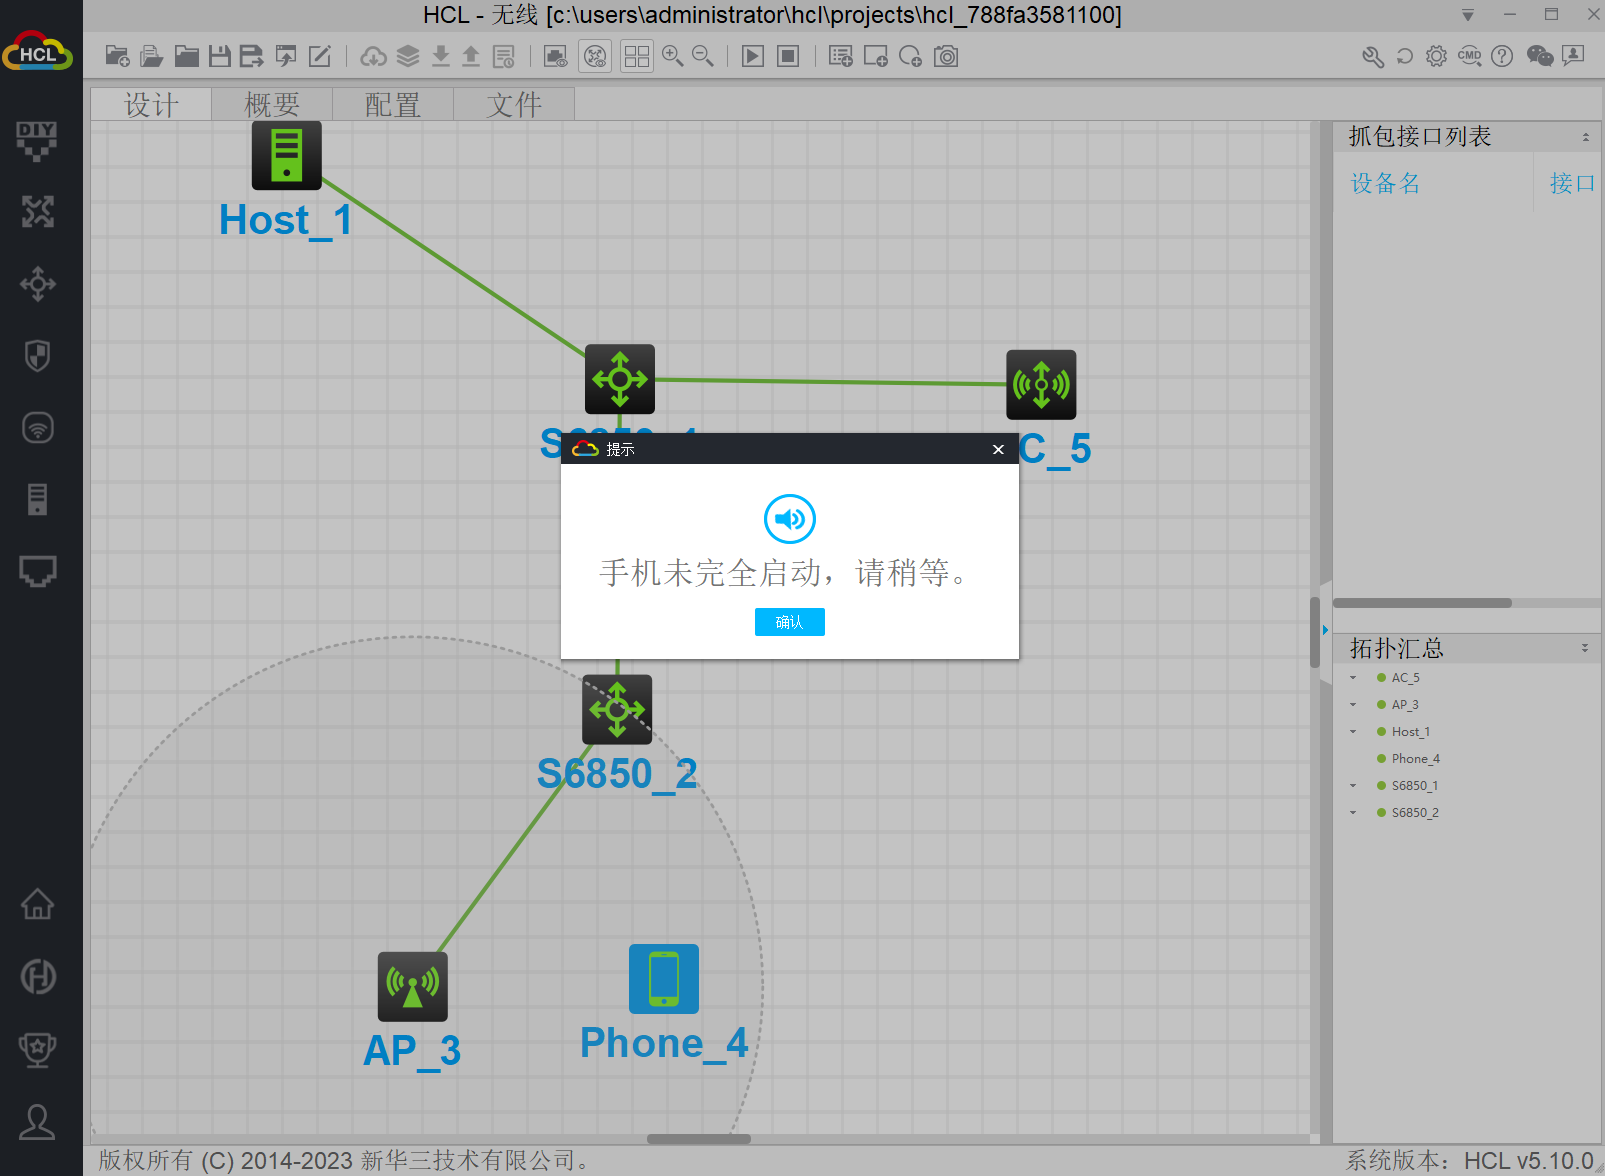Image resolution: width=1605 pixels, height=1176 pixels.
Task: Open settings with the gear icon
Action: tap(1436, 56)
